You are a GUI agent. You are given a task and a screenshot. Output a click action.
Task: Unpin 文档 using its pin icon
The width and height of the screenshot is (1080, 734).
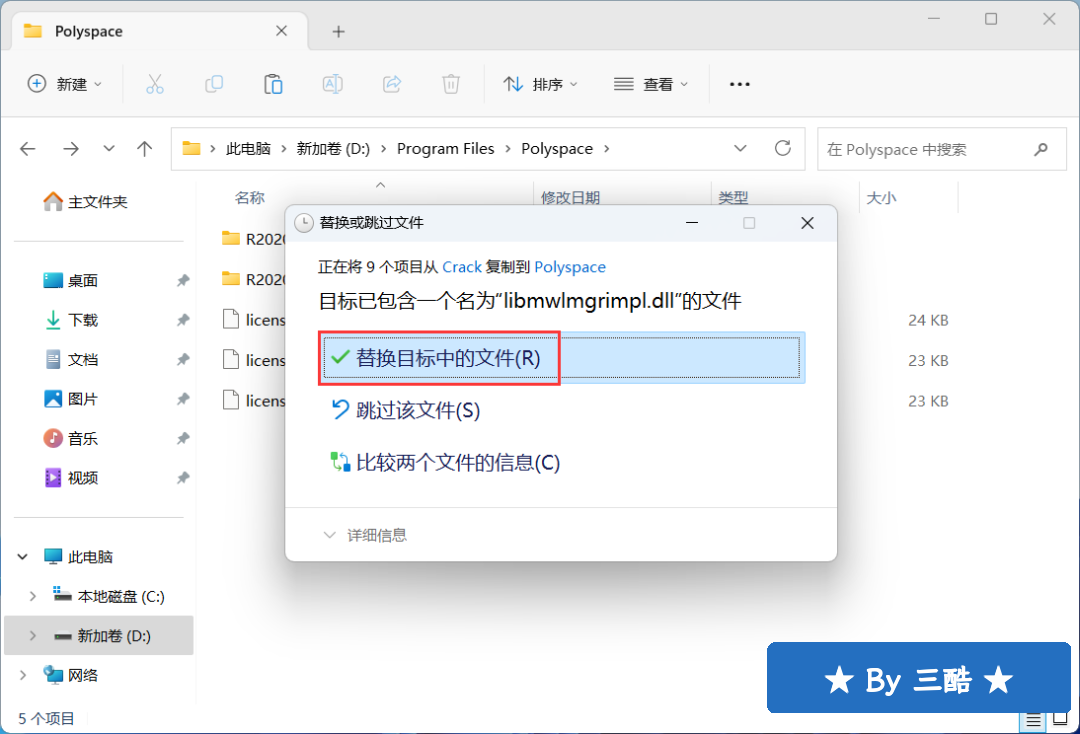(183, 359)
